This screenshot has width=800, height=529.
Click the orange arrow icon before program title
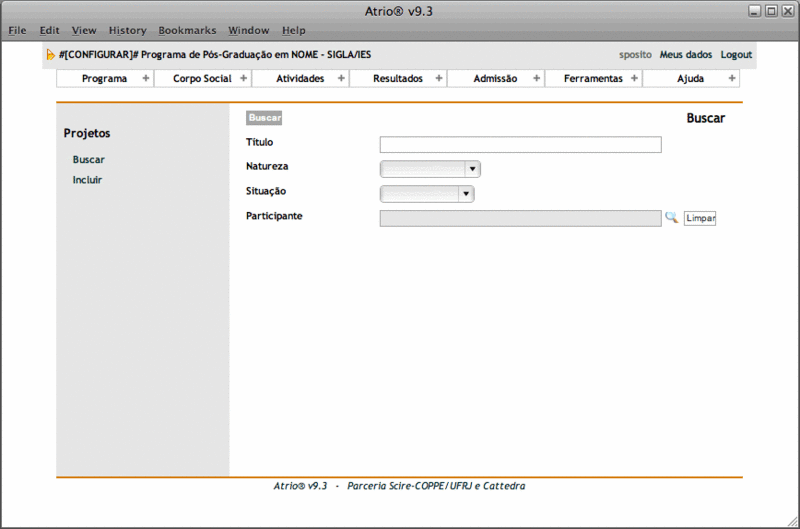(x=50, y=55)
